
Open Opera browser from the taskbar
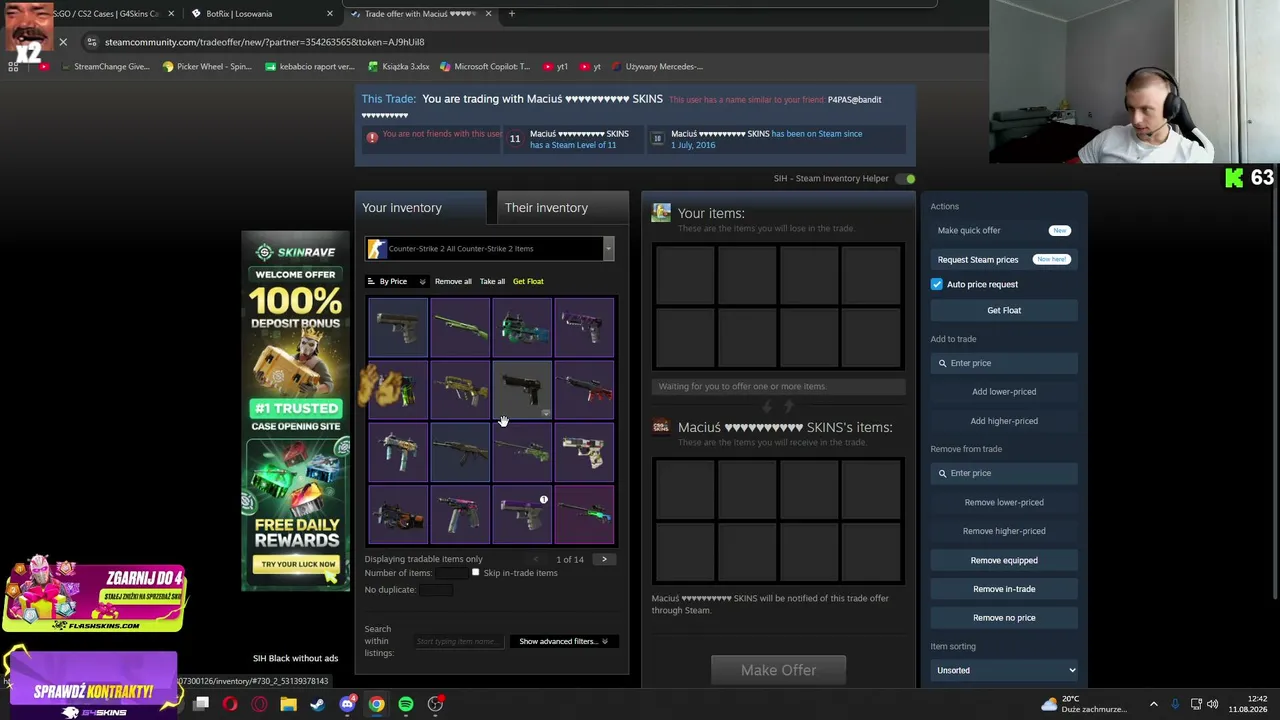pos(230,704)
